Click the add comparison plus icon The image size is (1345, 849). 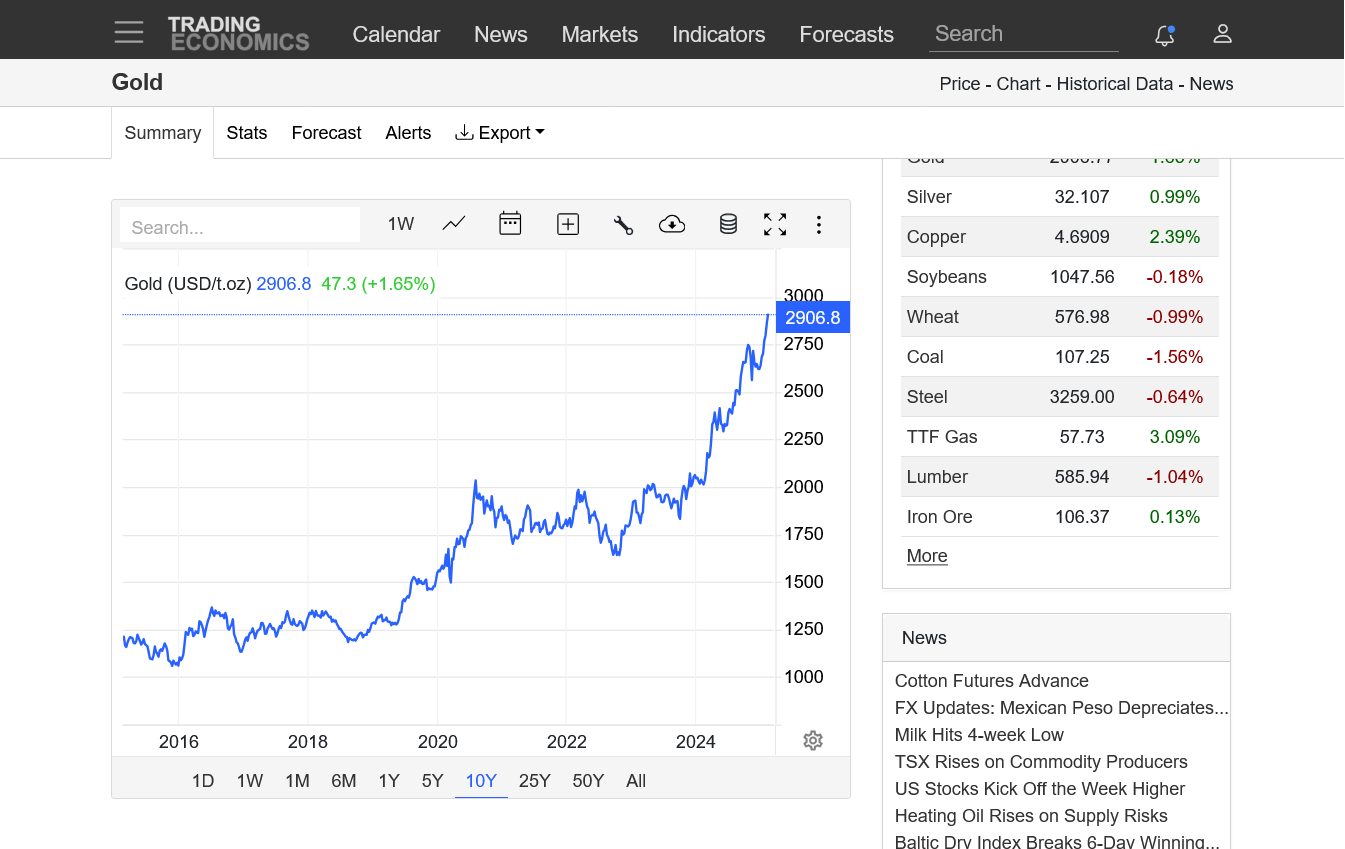tap(568, 224)
